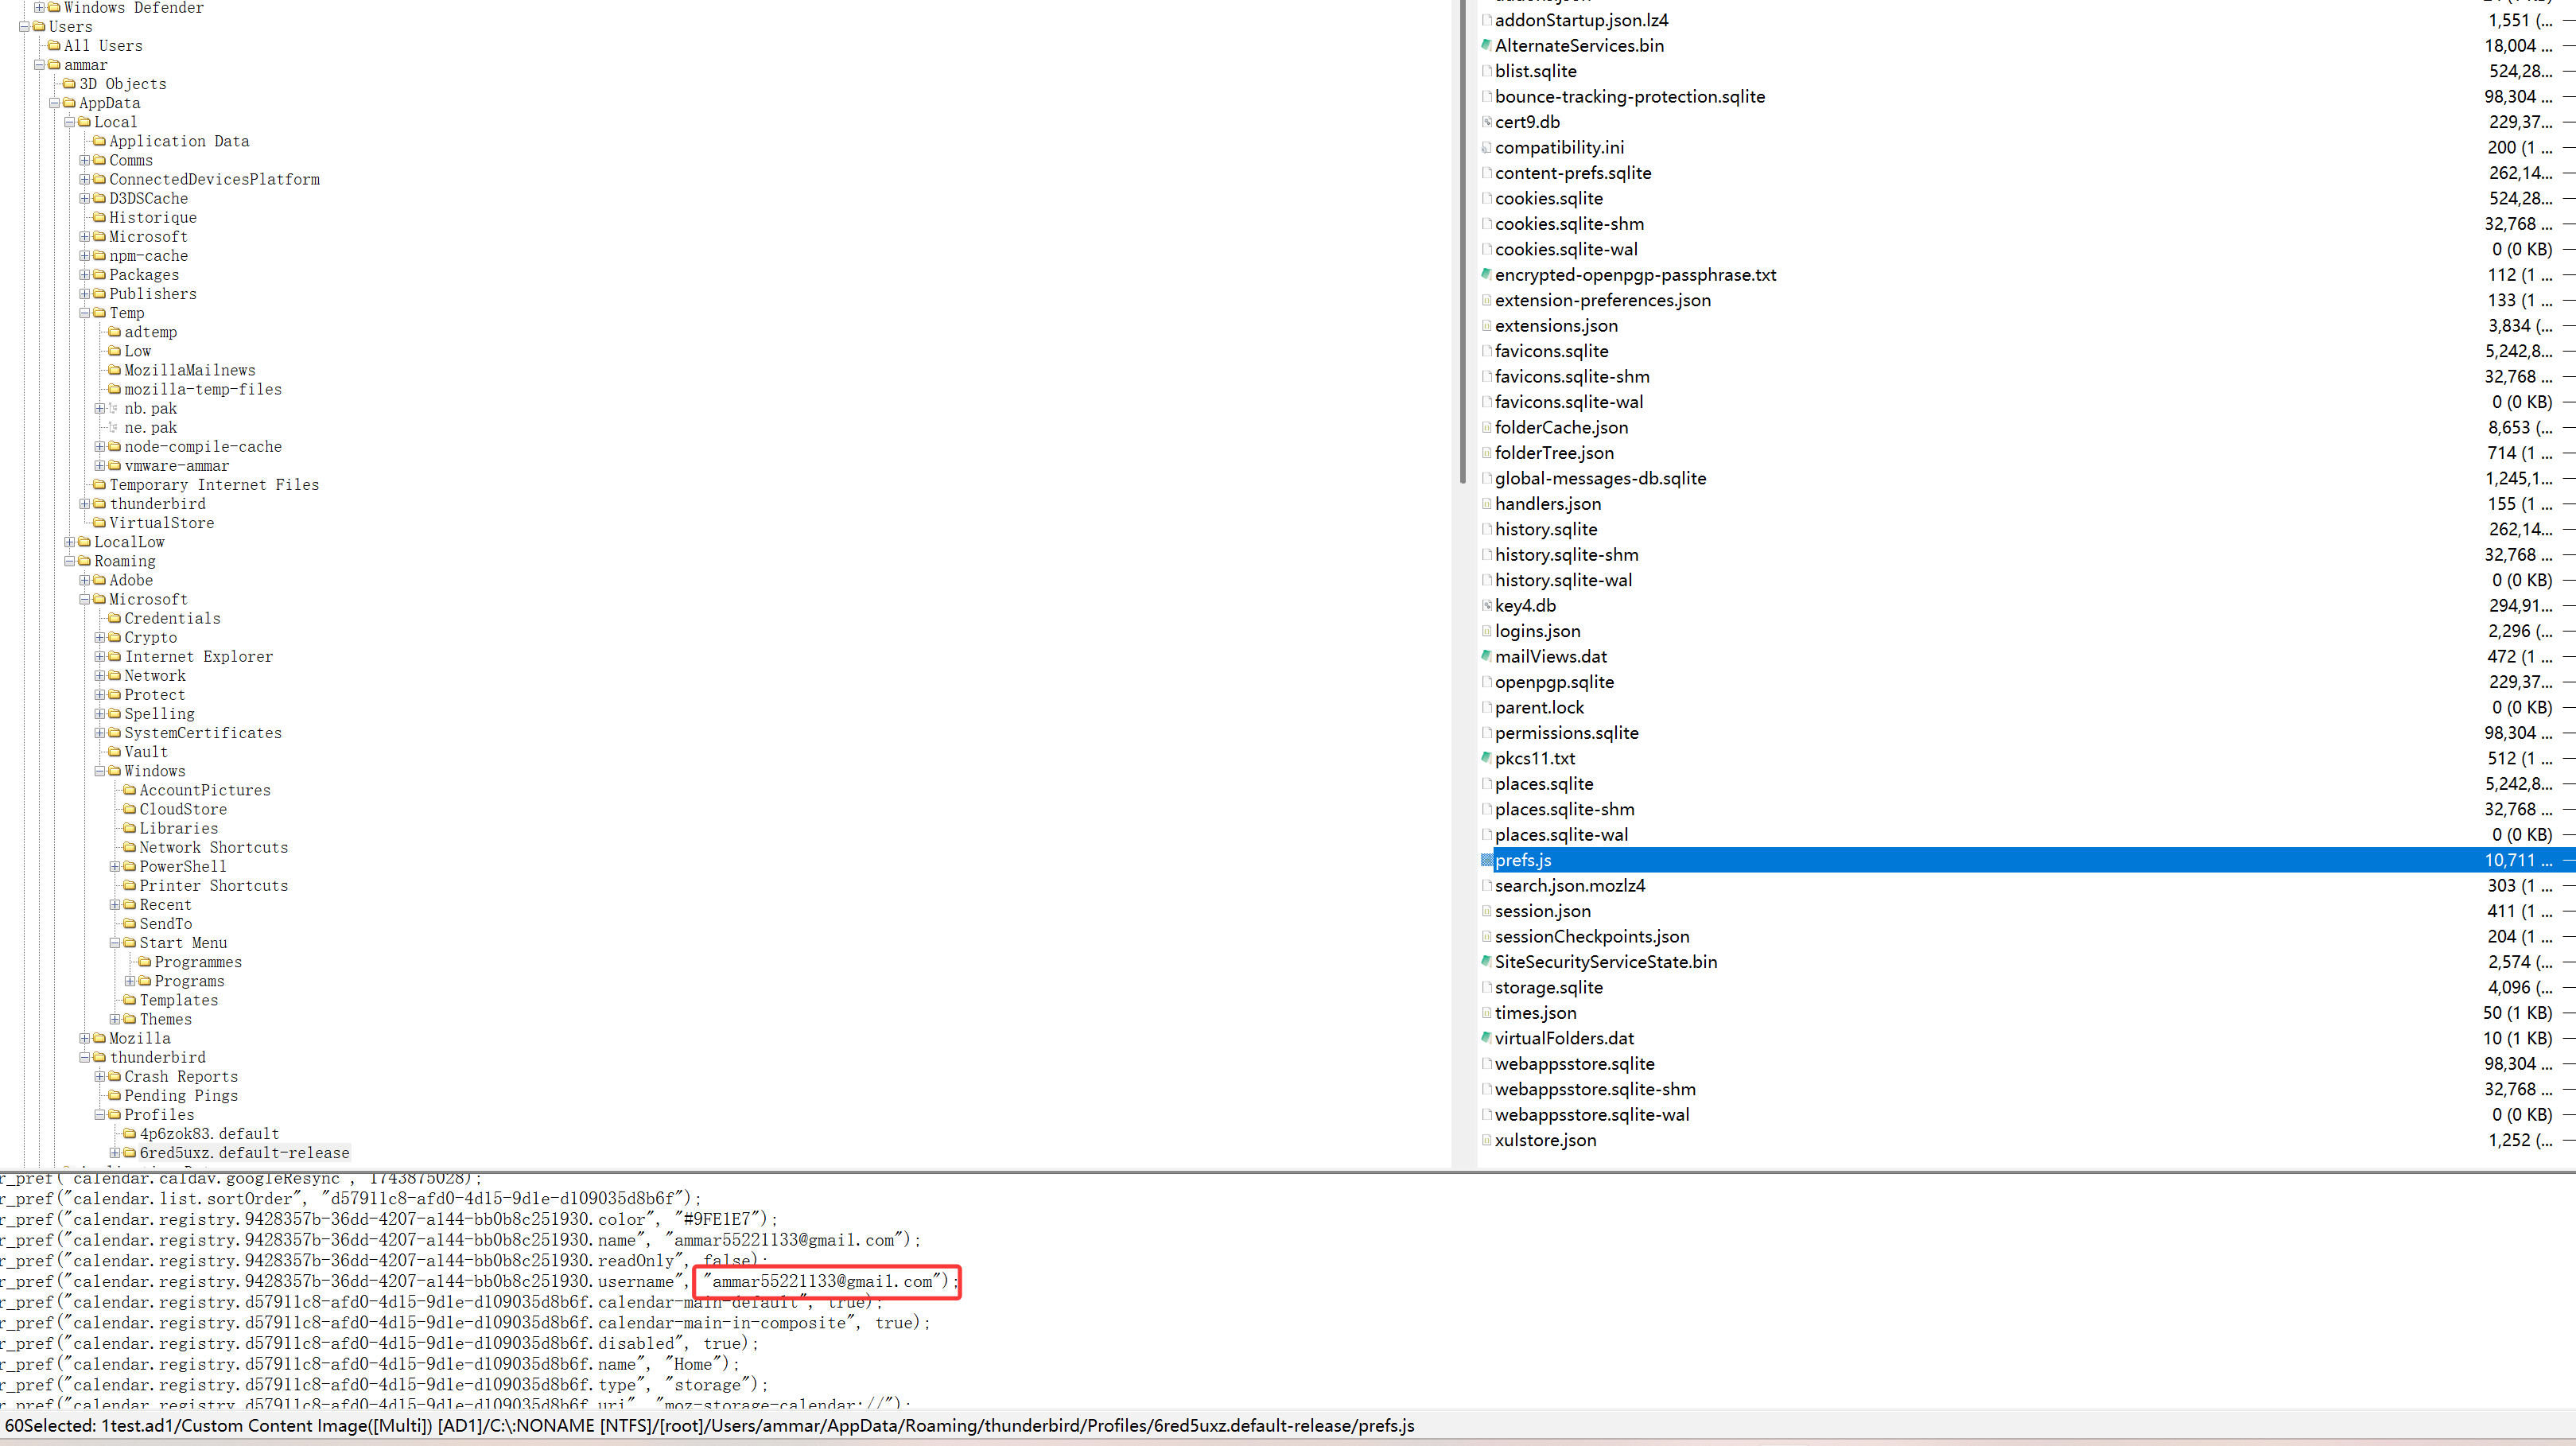Viewport: 2576px width, 1446px height.
Task: Click the file list vertical scrollbar
Action: 1463,240
